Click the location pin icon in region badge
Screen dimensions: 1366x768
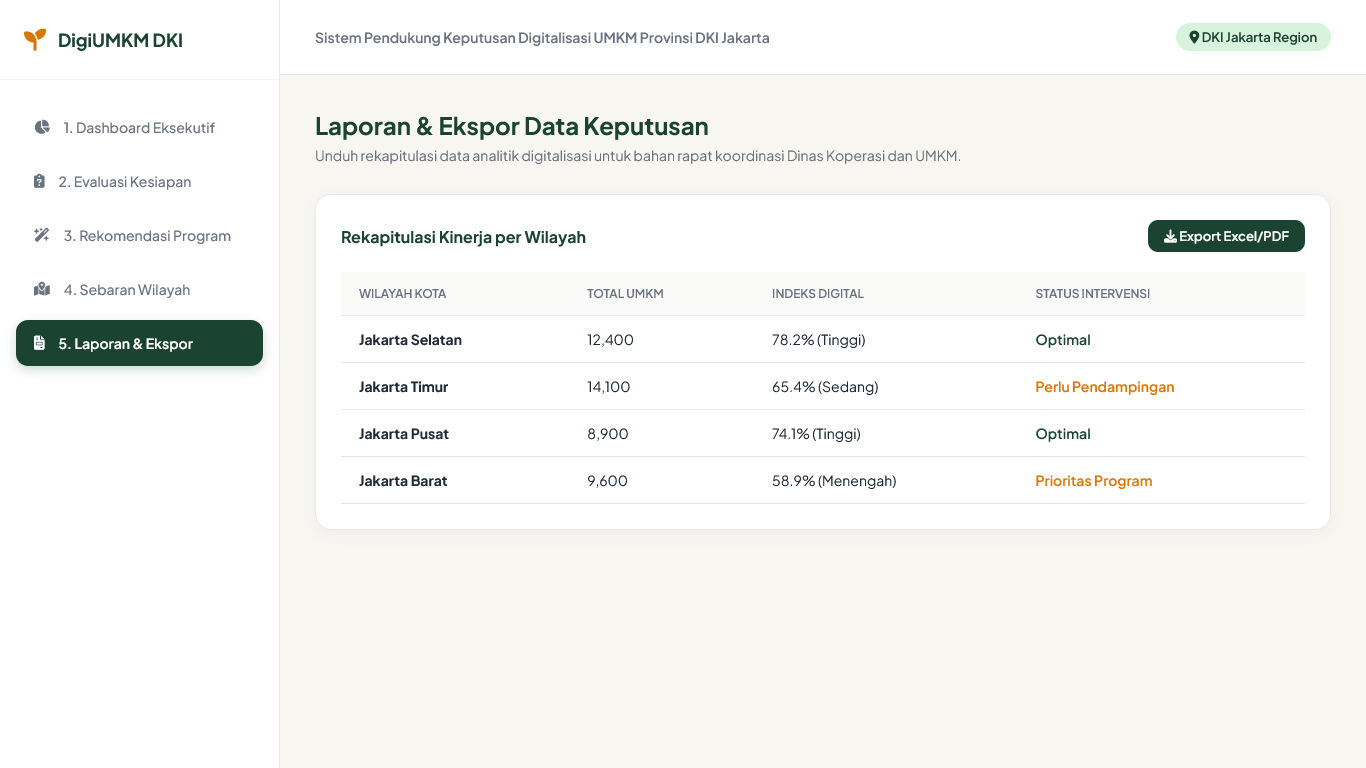1194,37
